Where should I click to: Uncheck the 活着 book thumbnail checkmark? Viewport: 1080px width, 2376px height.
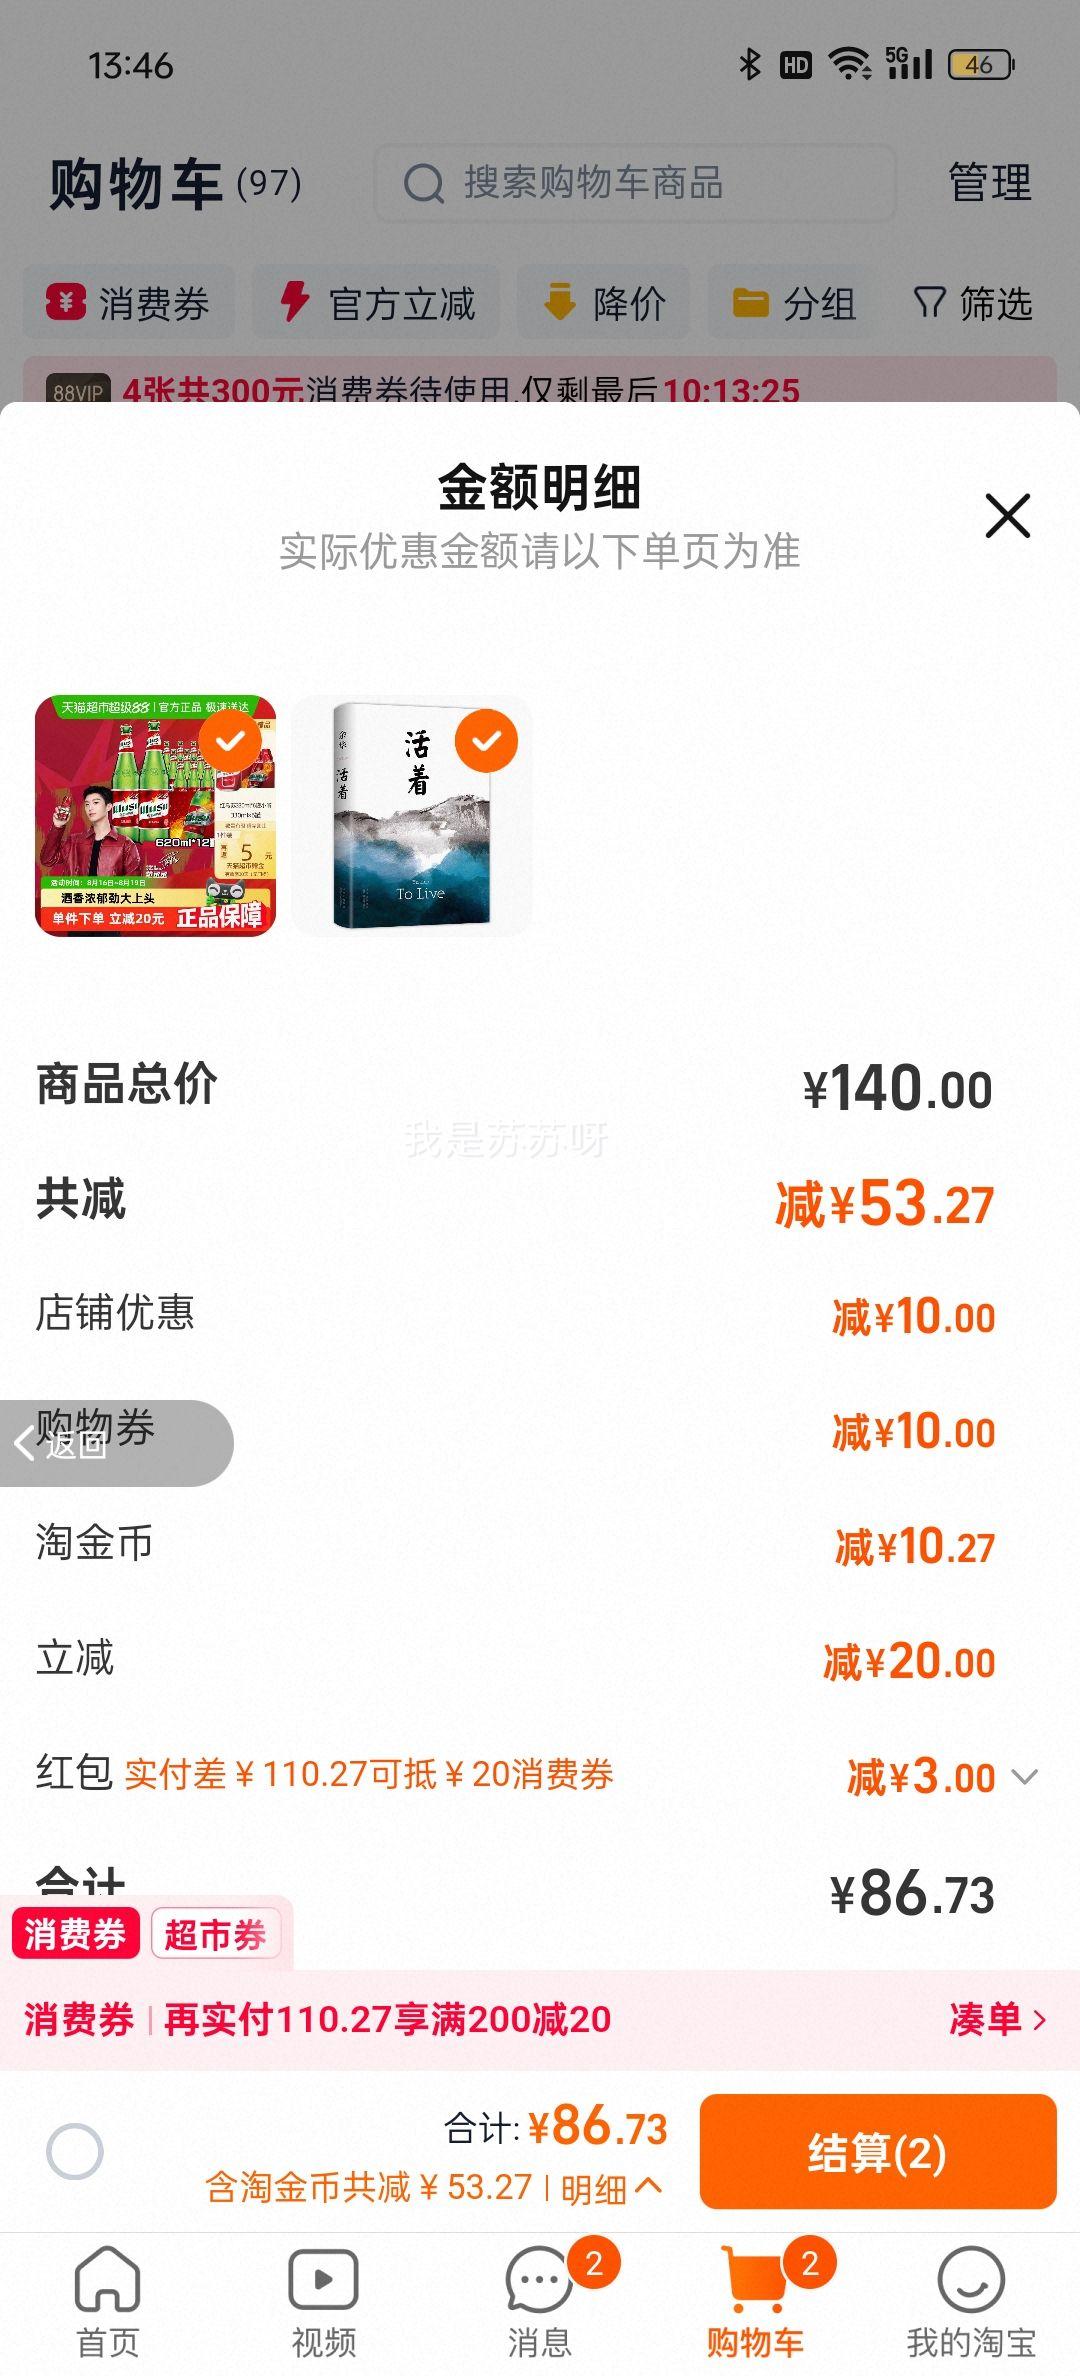coord(486,741)
